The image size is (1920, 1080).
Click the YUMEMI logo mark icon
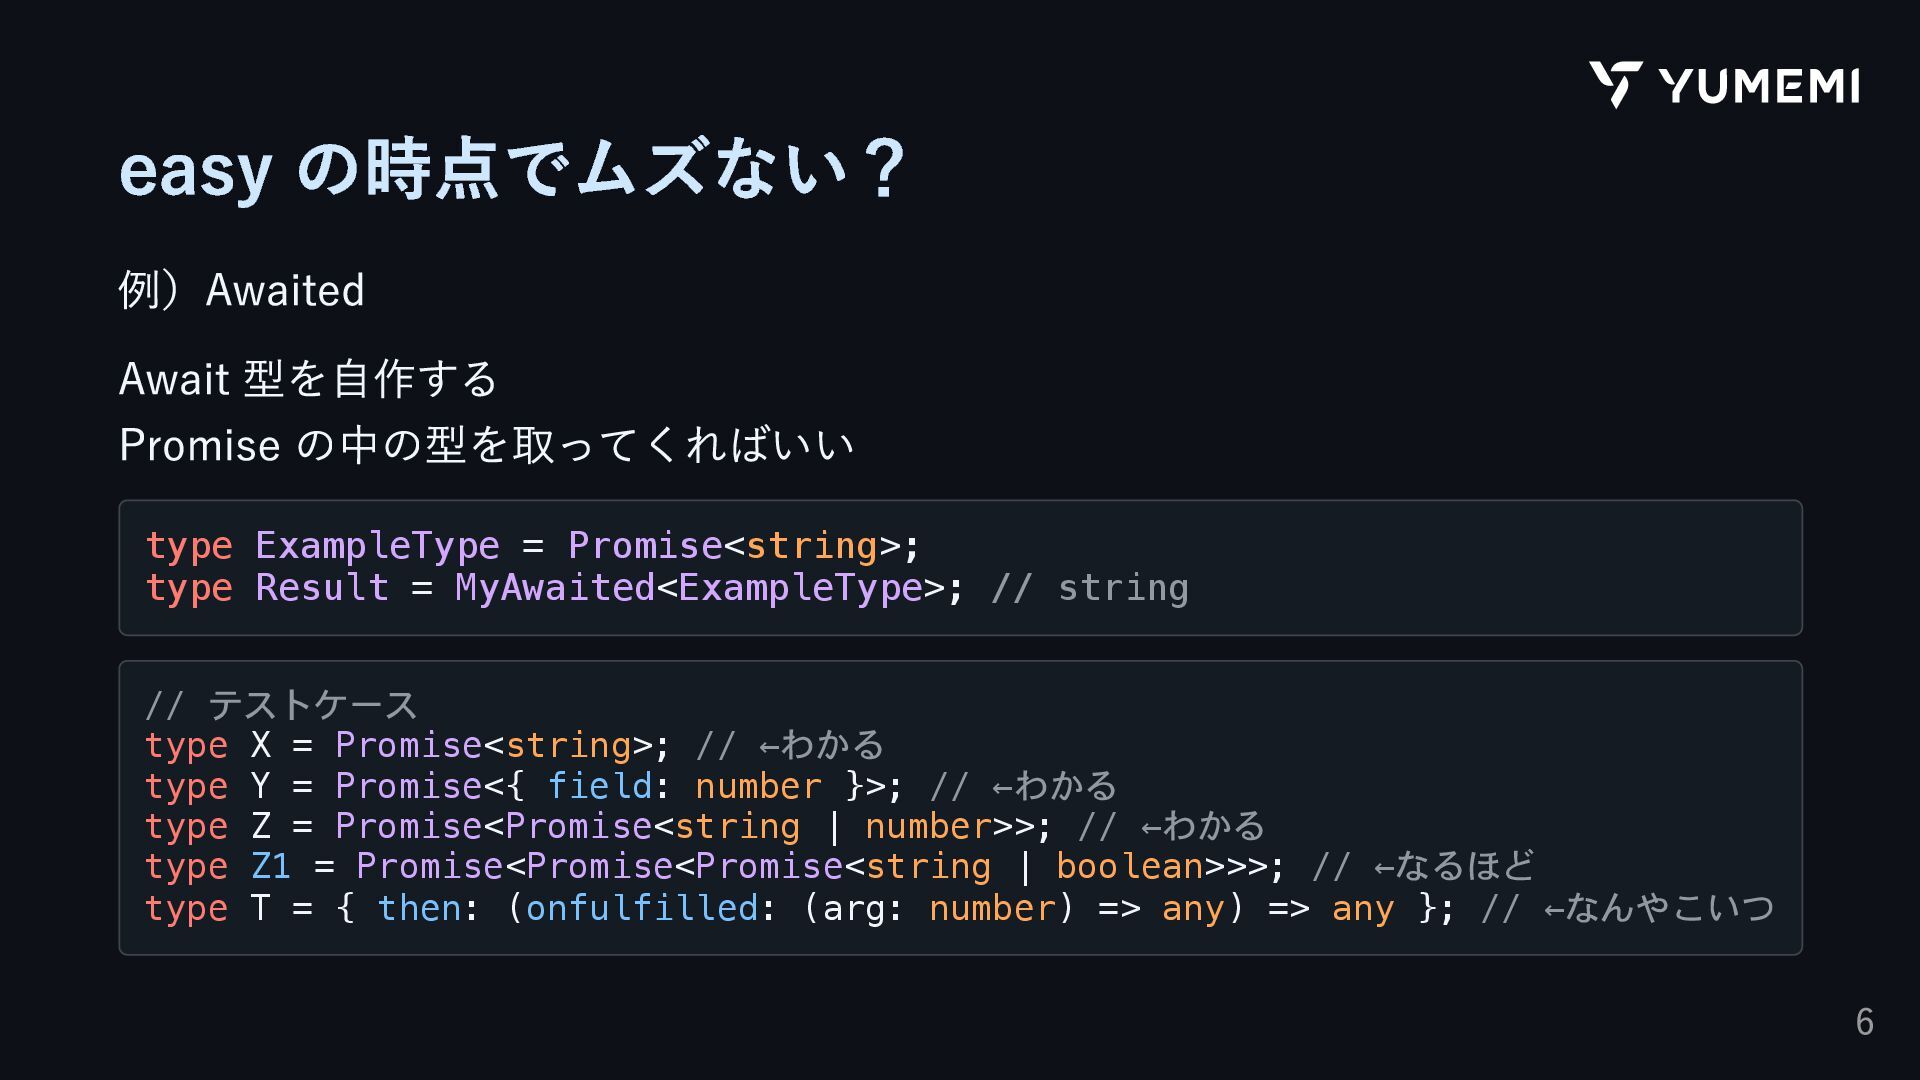pos(1615,84)
